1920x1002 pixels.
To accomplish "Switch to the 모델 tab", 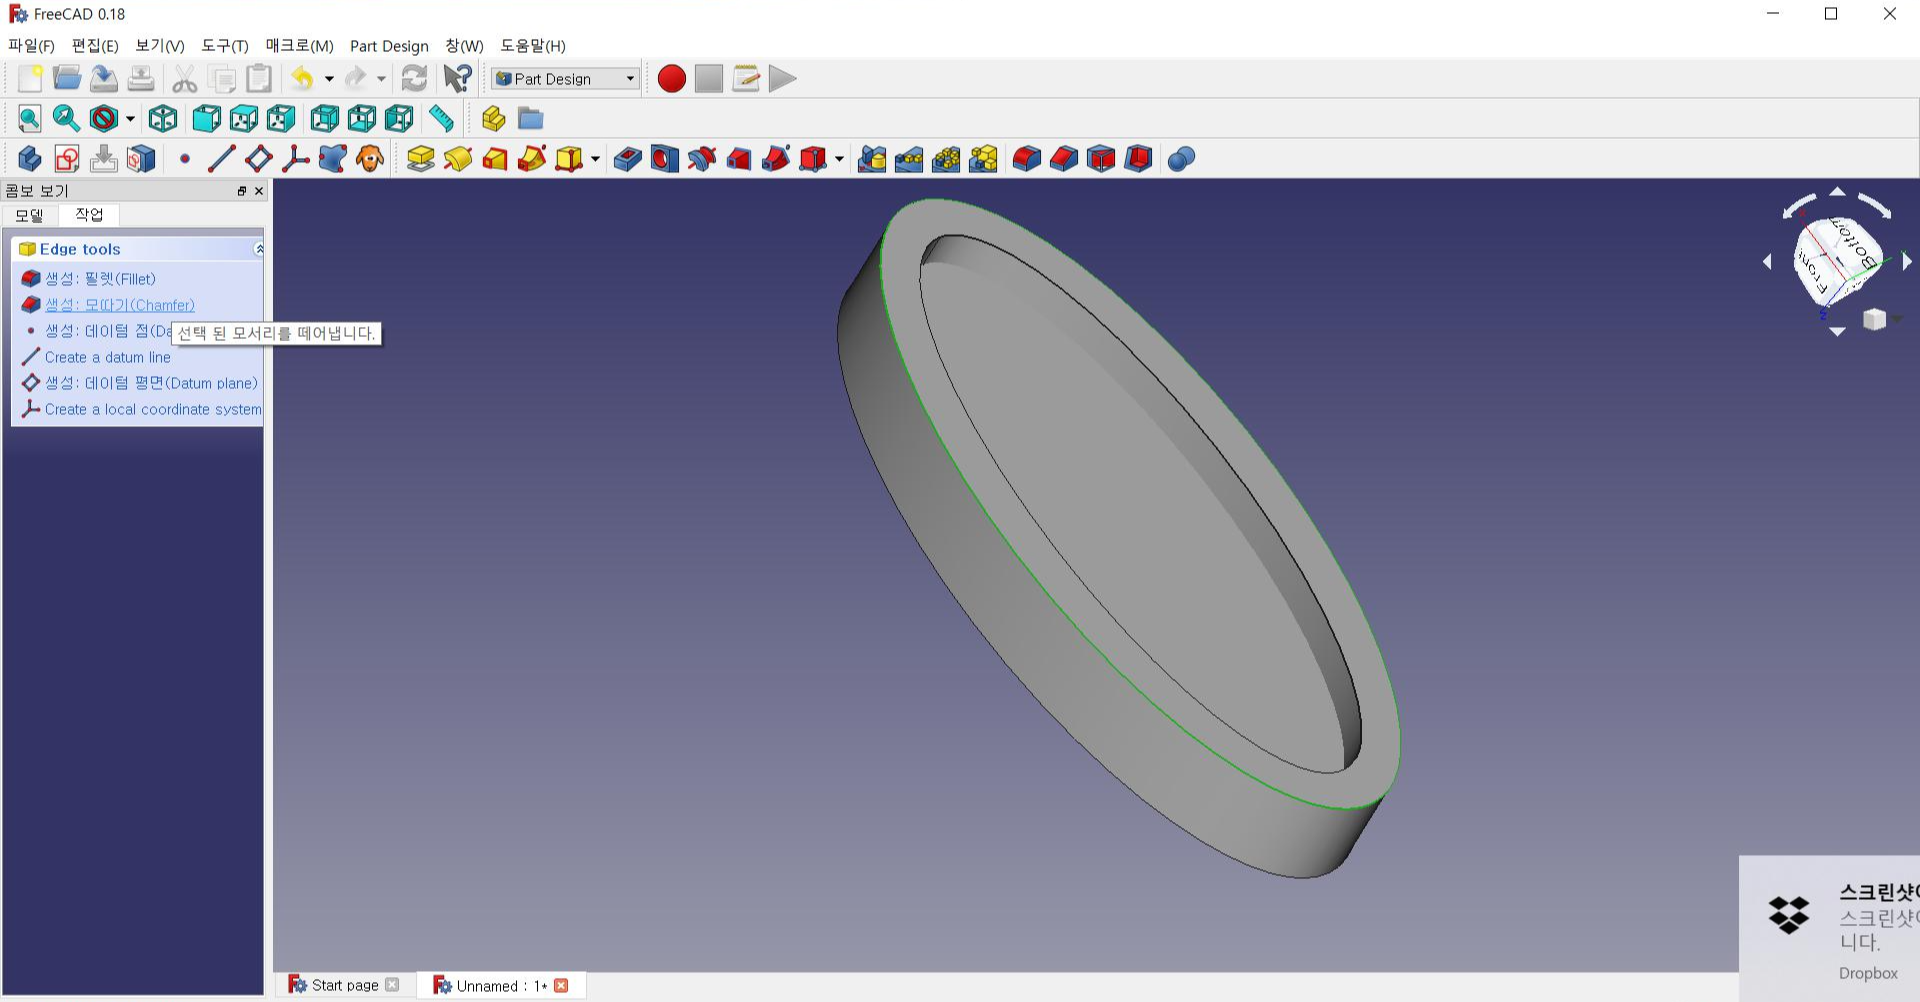I will (x=29, y=215).
